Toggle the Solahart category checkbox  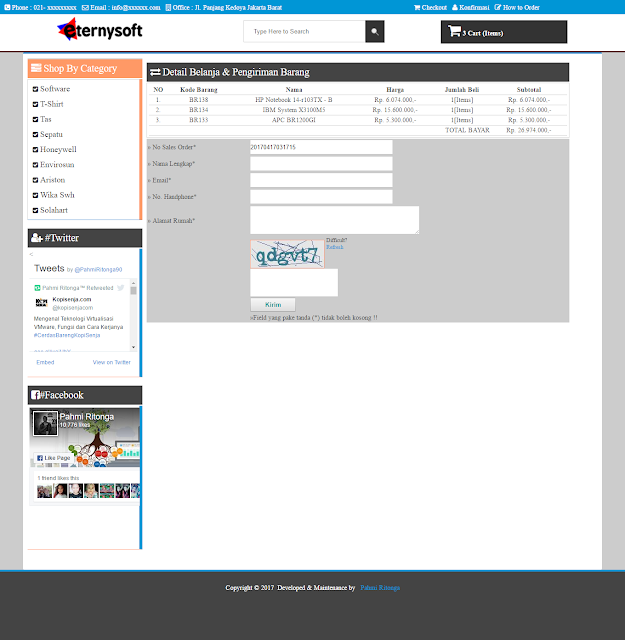coord(35,210)
